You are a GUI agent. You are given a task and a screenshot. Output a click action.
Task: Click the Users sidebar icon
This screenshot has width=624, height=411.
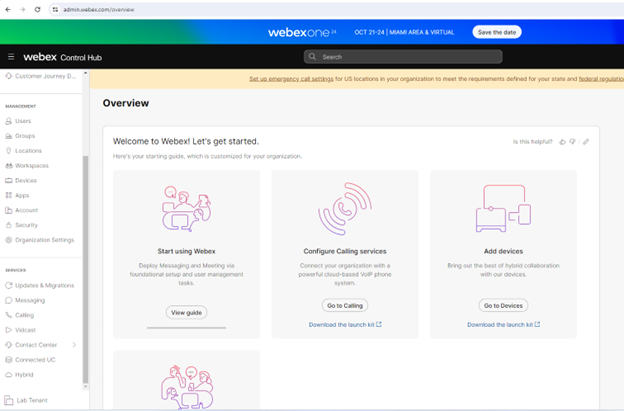coord(8,121)
